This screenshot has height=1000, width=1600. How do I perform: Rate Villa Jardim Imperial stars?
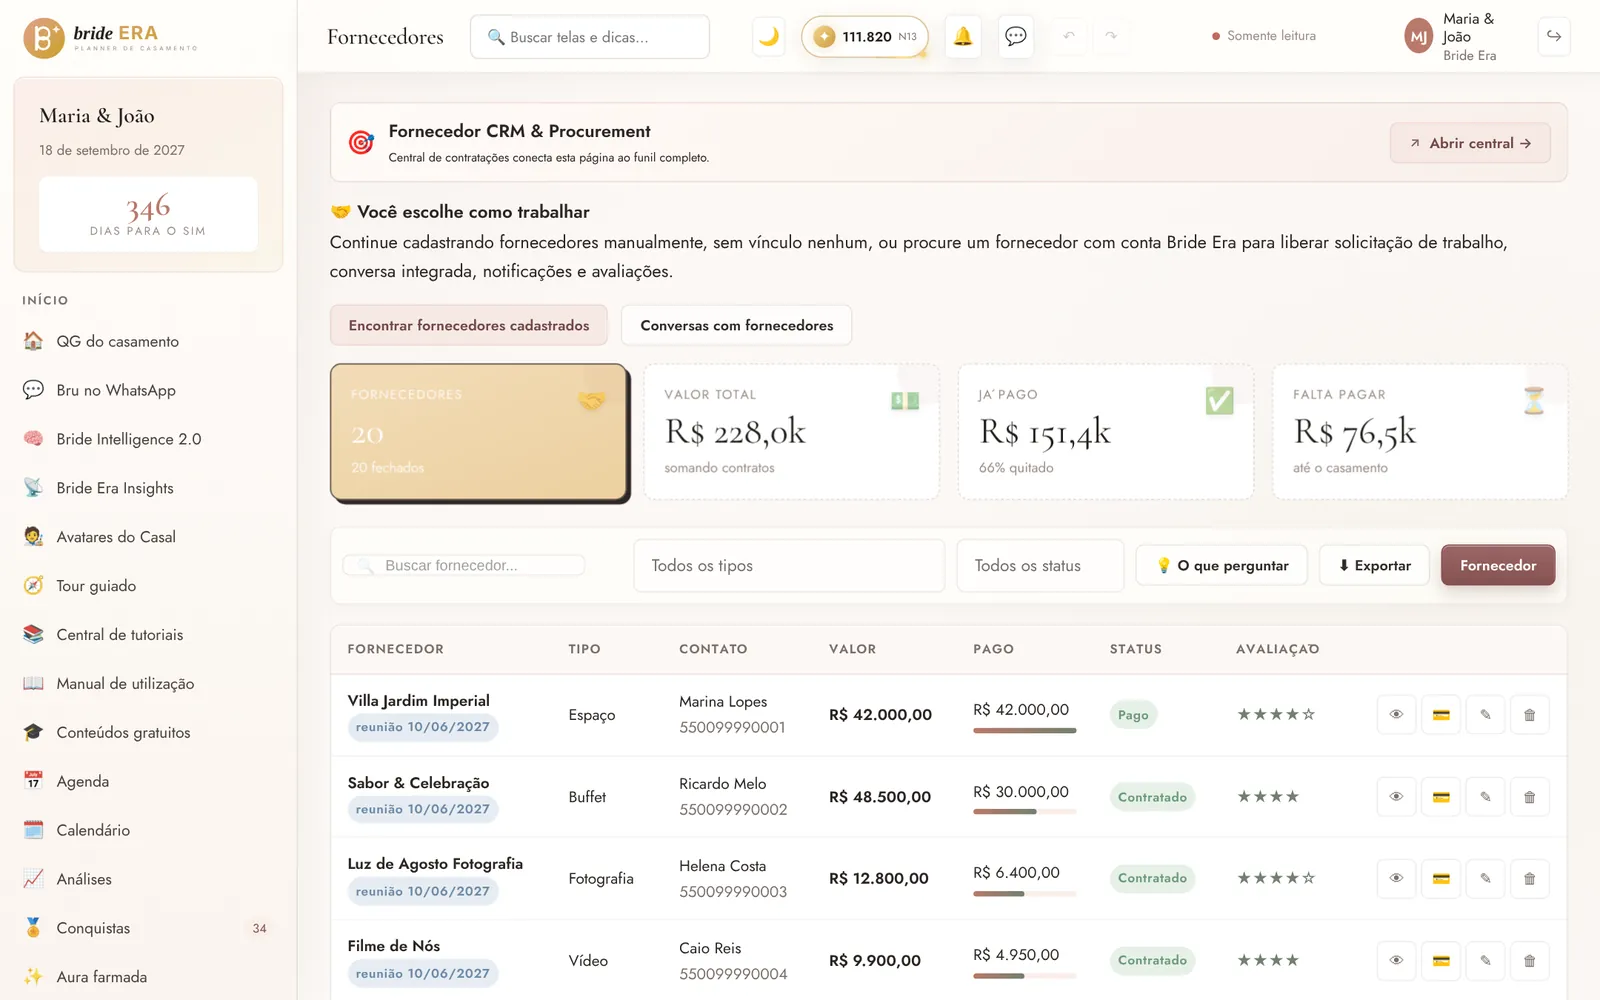pos(1276,715)
